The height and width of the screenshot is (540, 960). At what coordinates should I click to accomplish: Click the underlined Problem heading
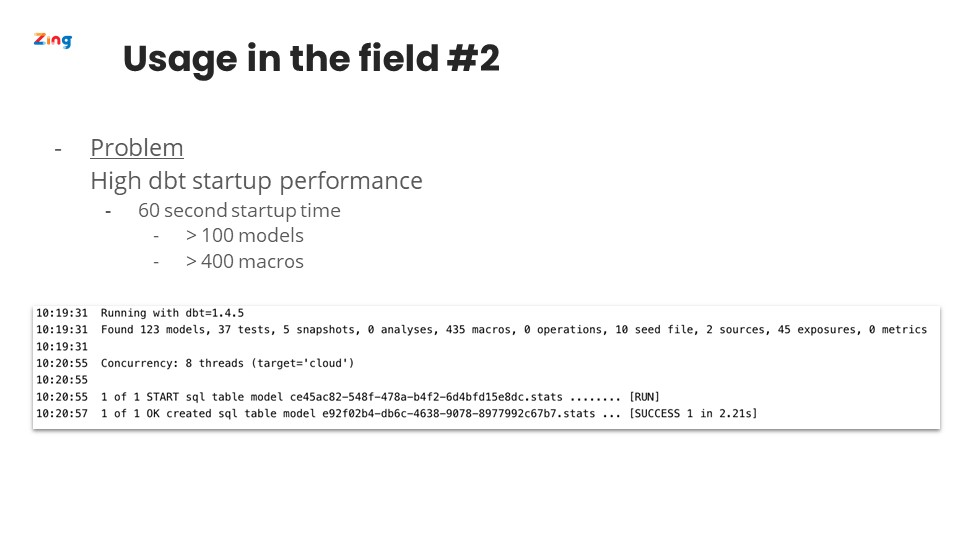tap(137, 148)
